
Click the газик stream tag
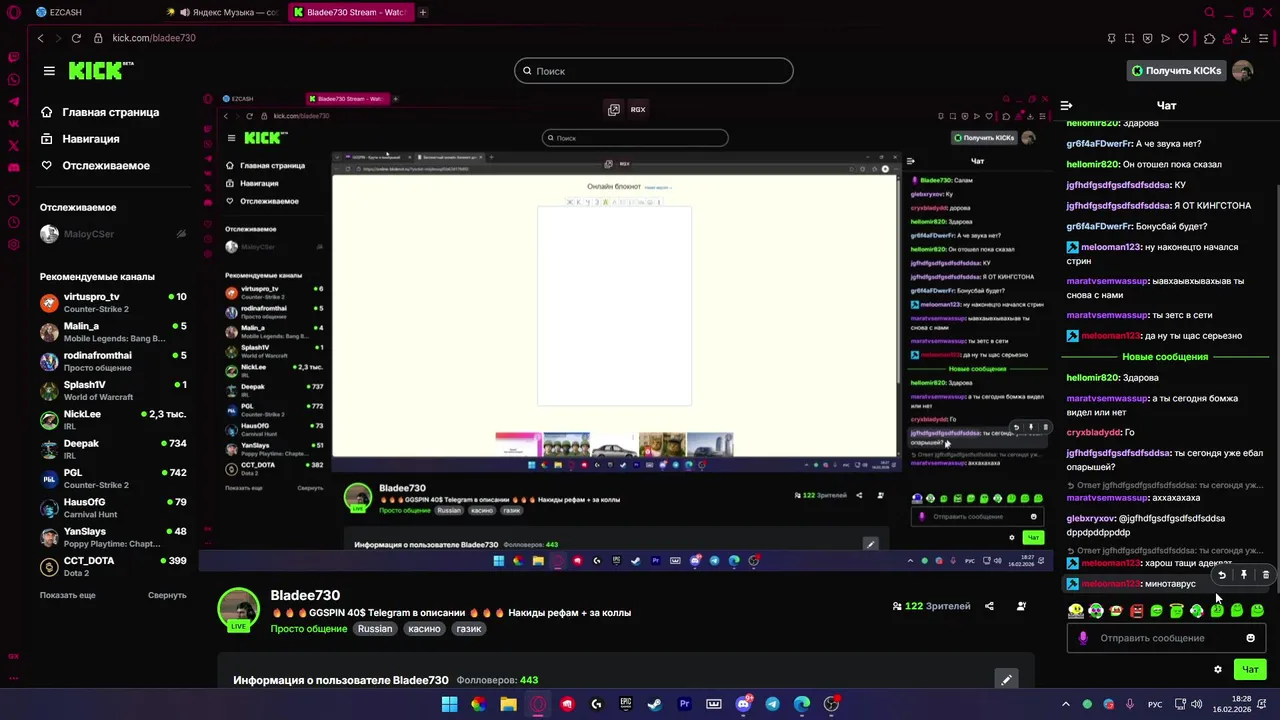468,629
